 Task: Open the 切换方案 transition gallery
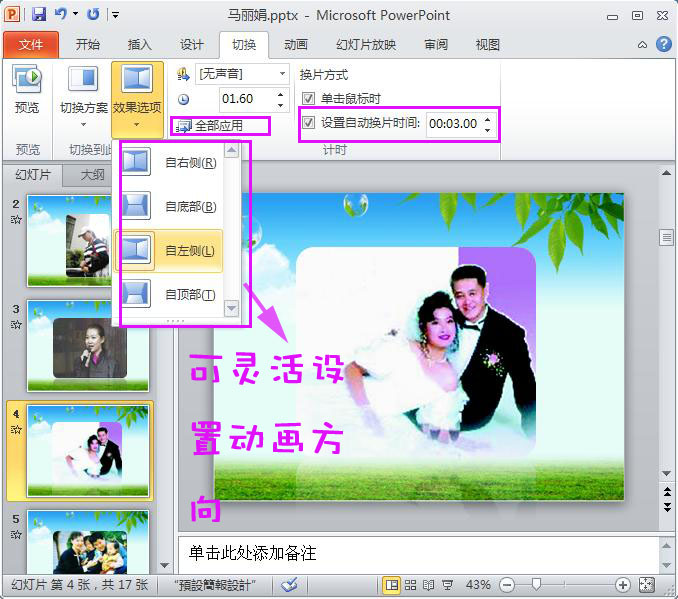click(x=83, y=97)
